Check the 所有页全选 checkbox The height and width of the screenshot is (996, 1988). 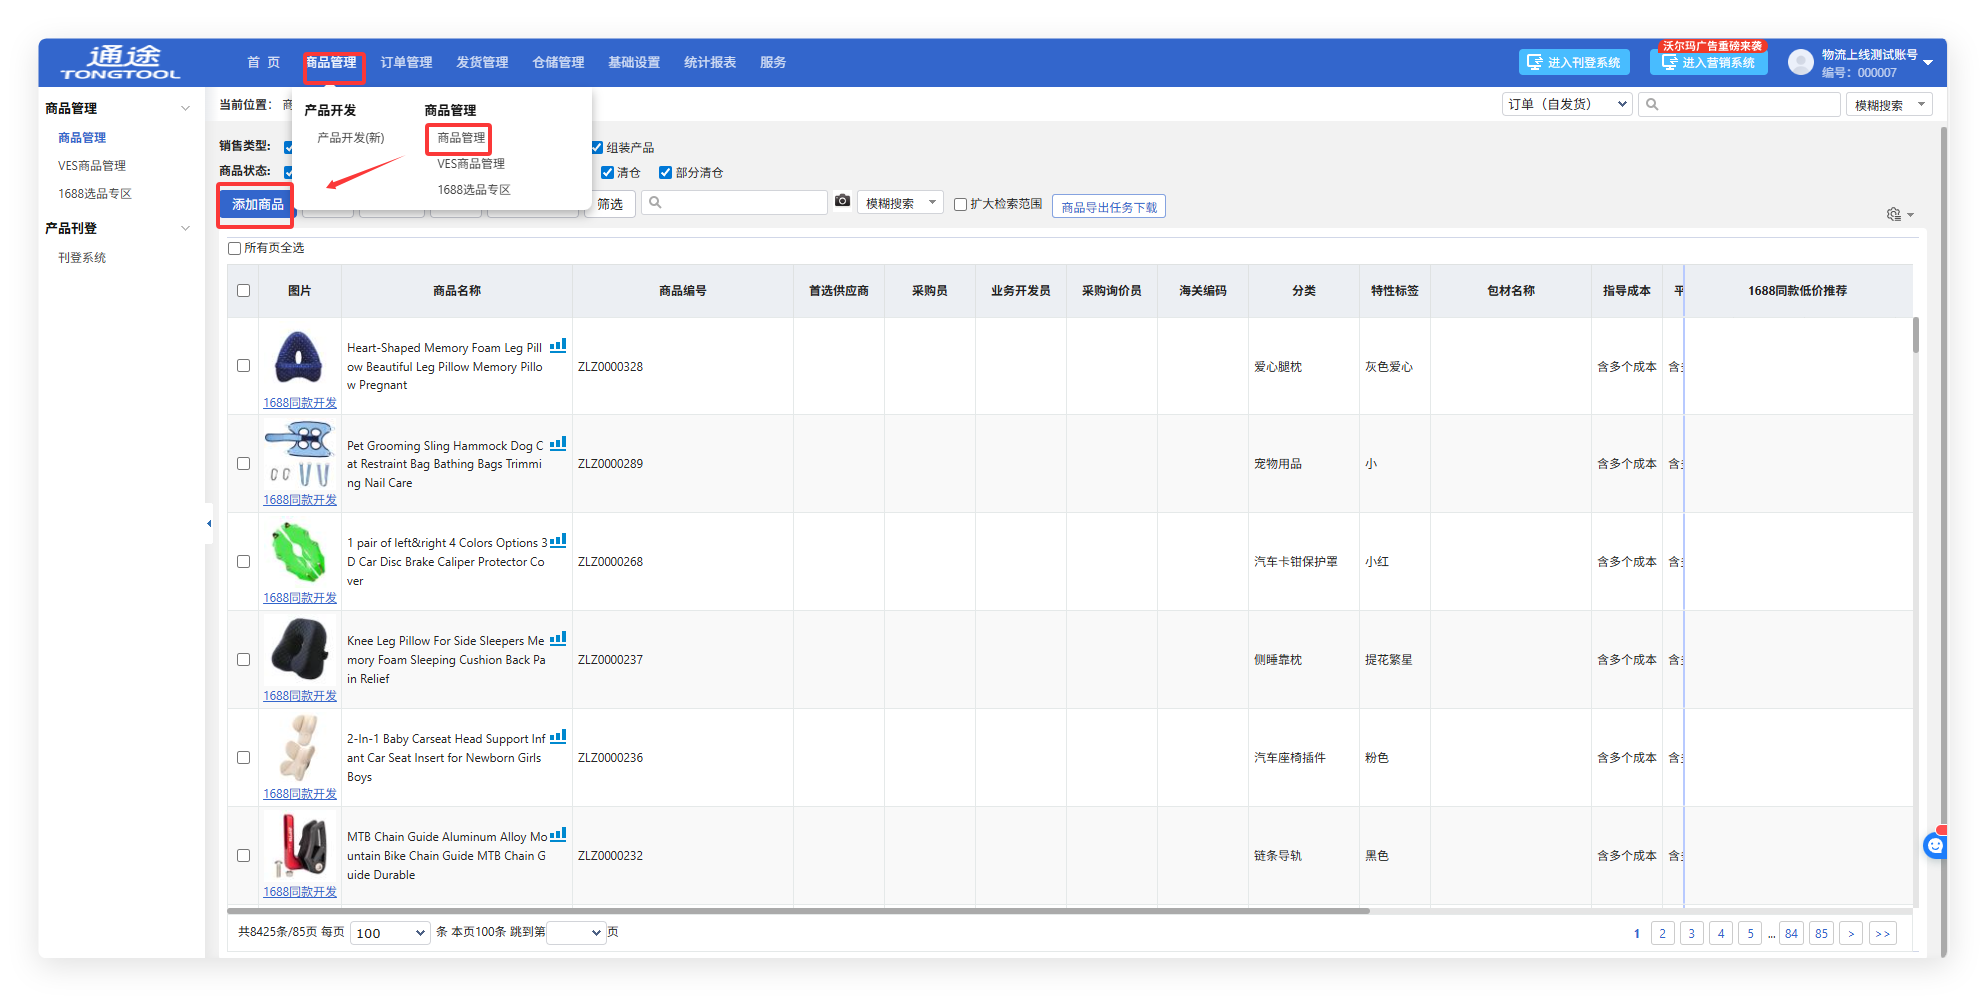234,248
